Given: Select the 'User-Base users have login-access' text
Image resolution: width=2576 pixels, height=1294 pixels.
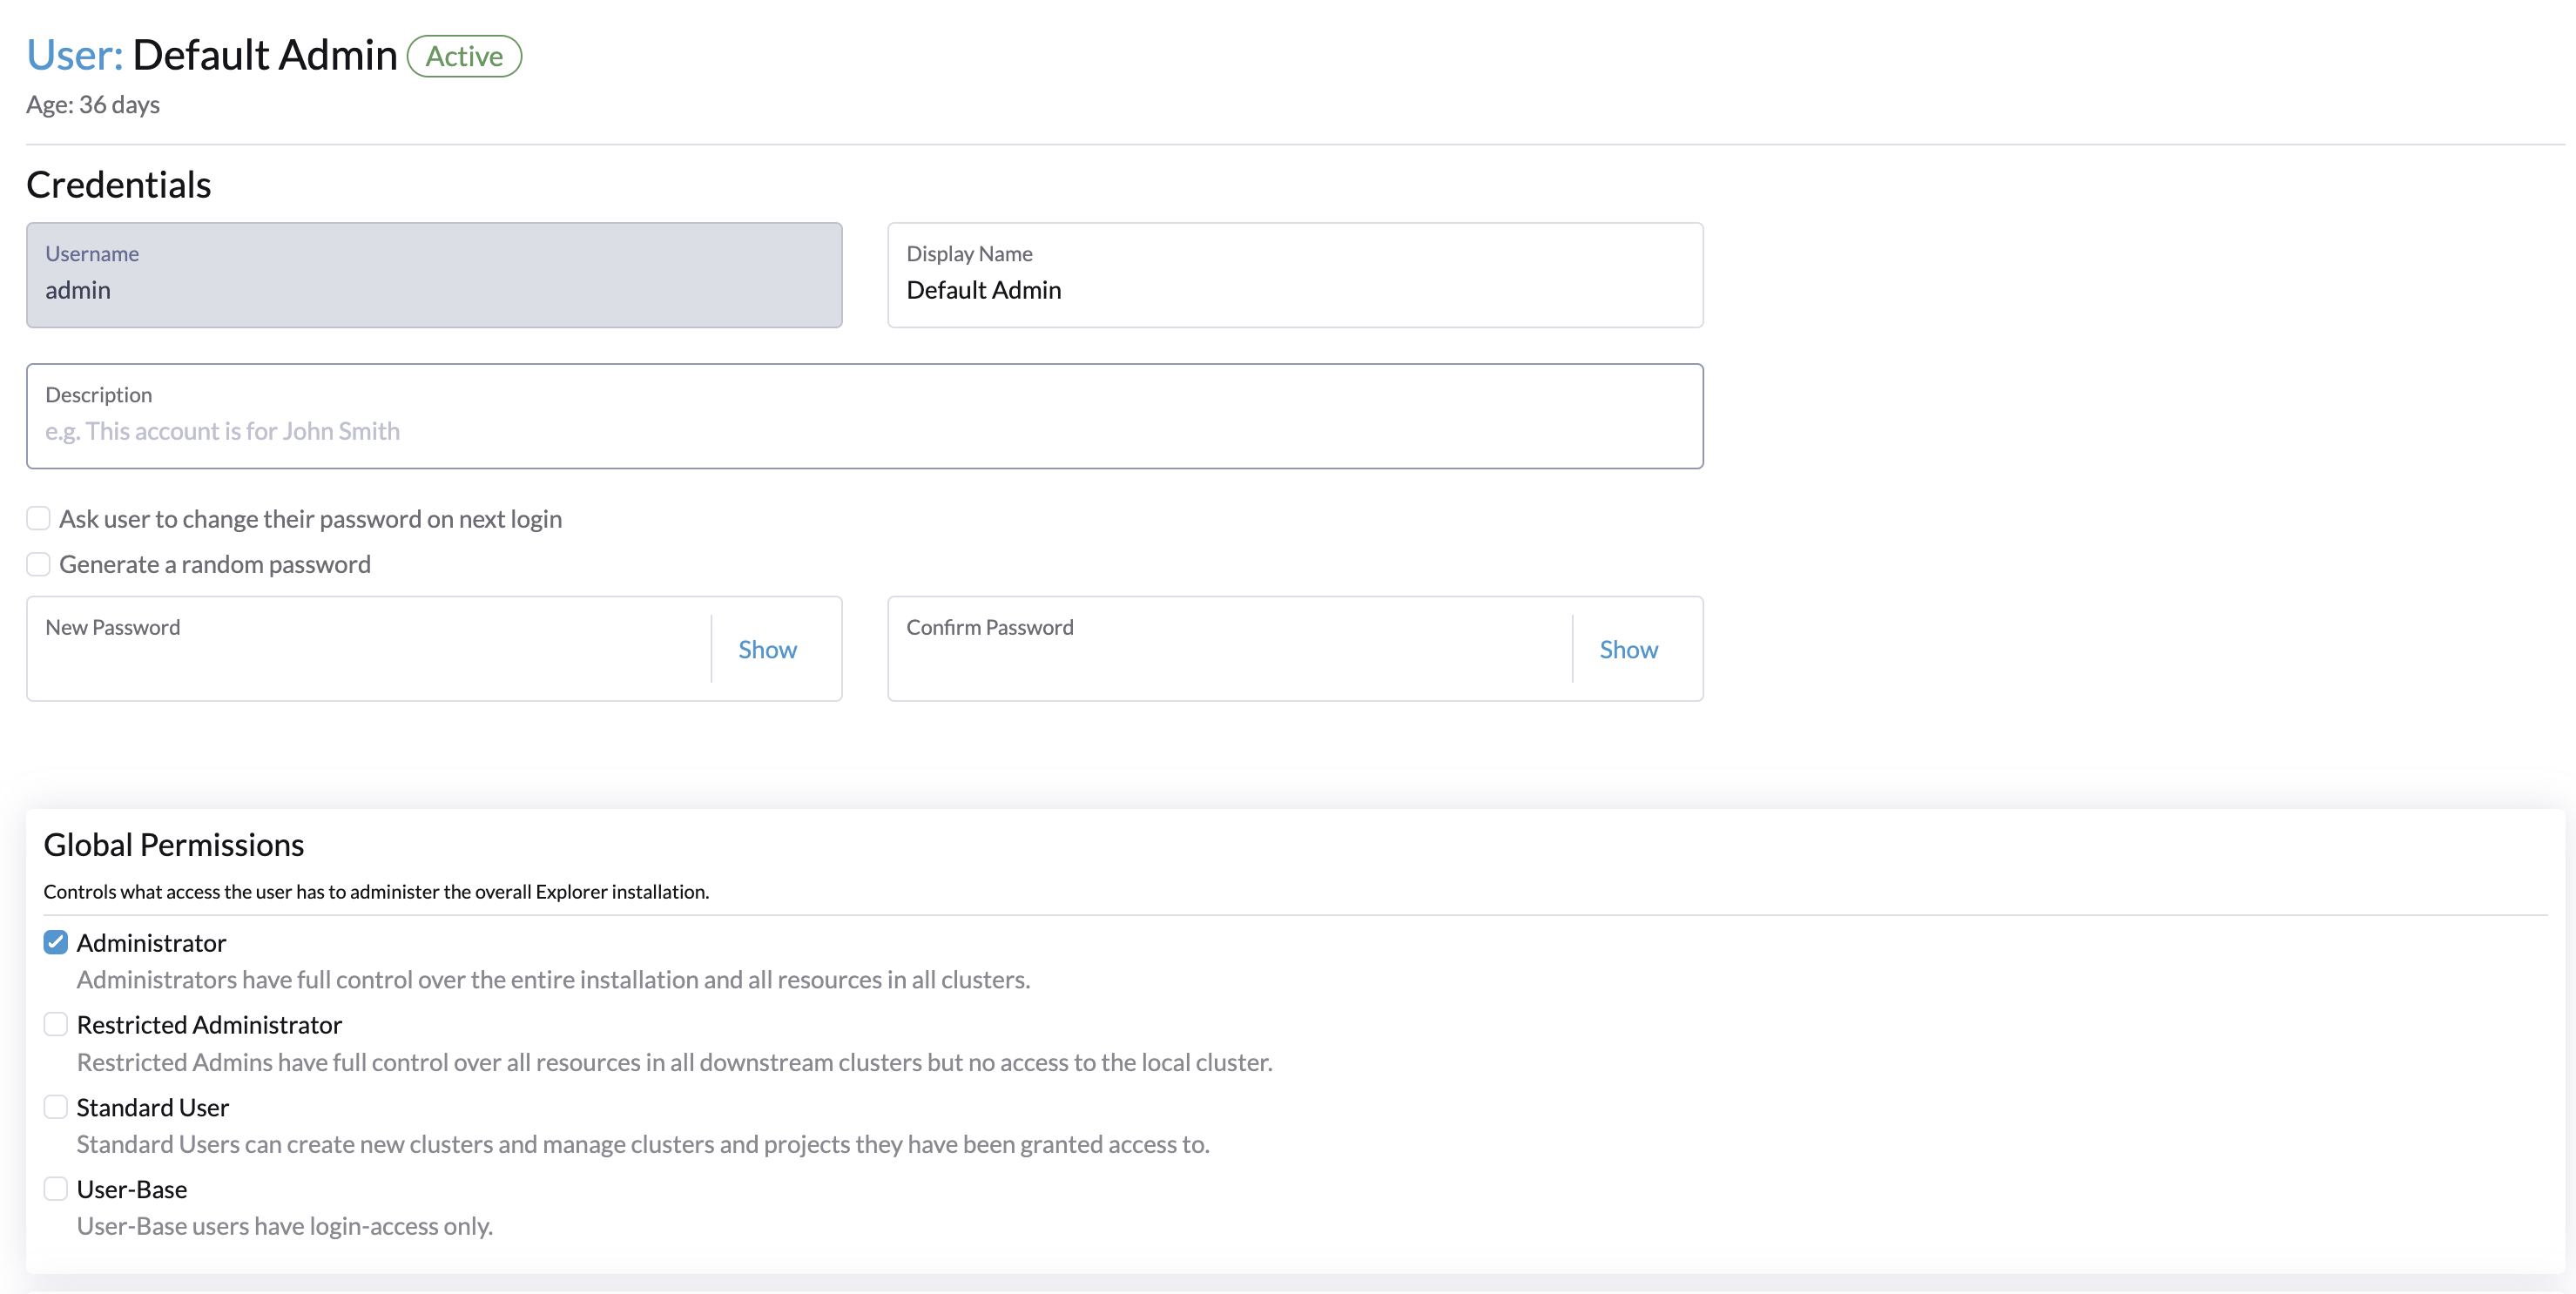Looking at the screenshot, I should pos(285,1226).
